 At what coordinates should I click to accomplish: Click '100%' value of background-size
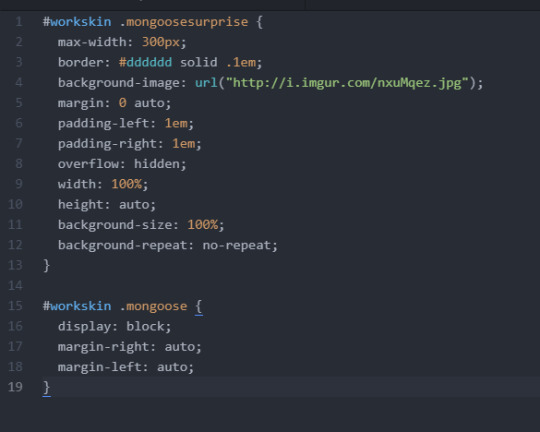click(x=202, y=225)
